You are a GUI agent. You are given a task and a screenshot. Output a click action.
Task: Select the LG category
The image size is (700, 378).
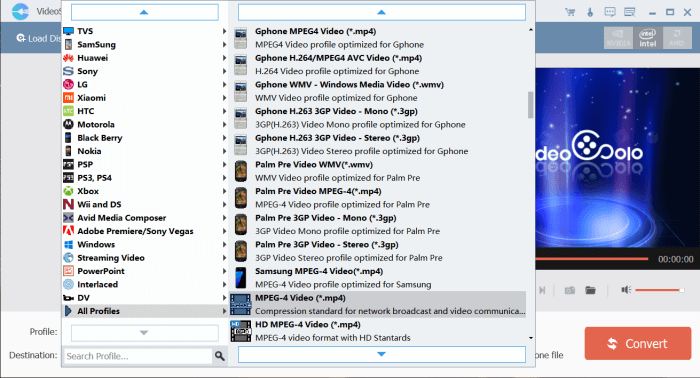pos(145,84)
